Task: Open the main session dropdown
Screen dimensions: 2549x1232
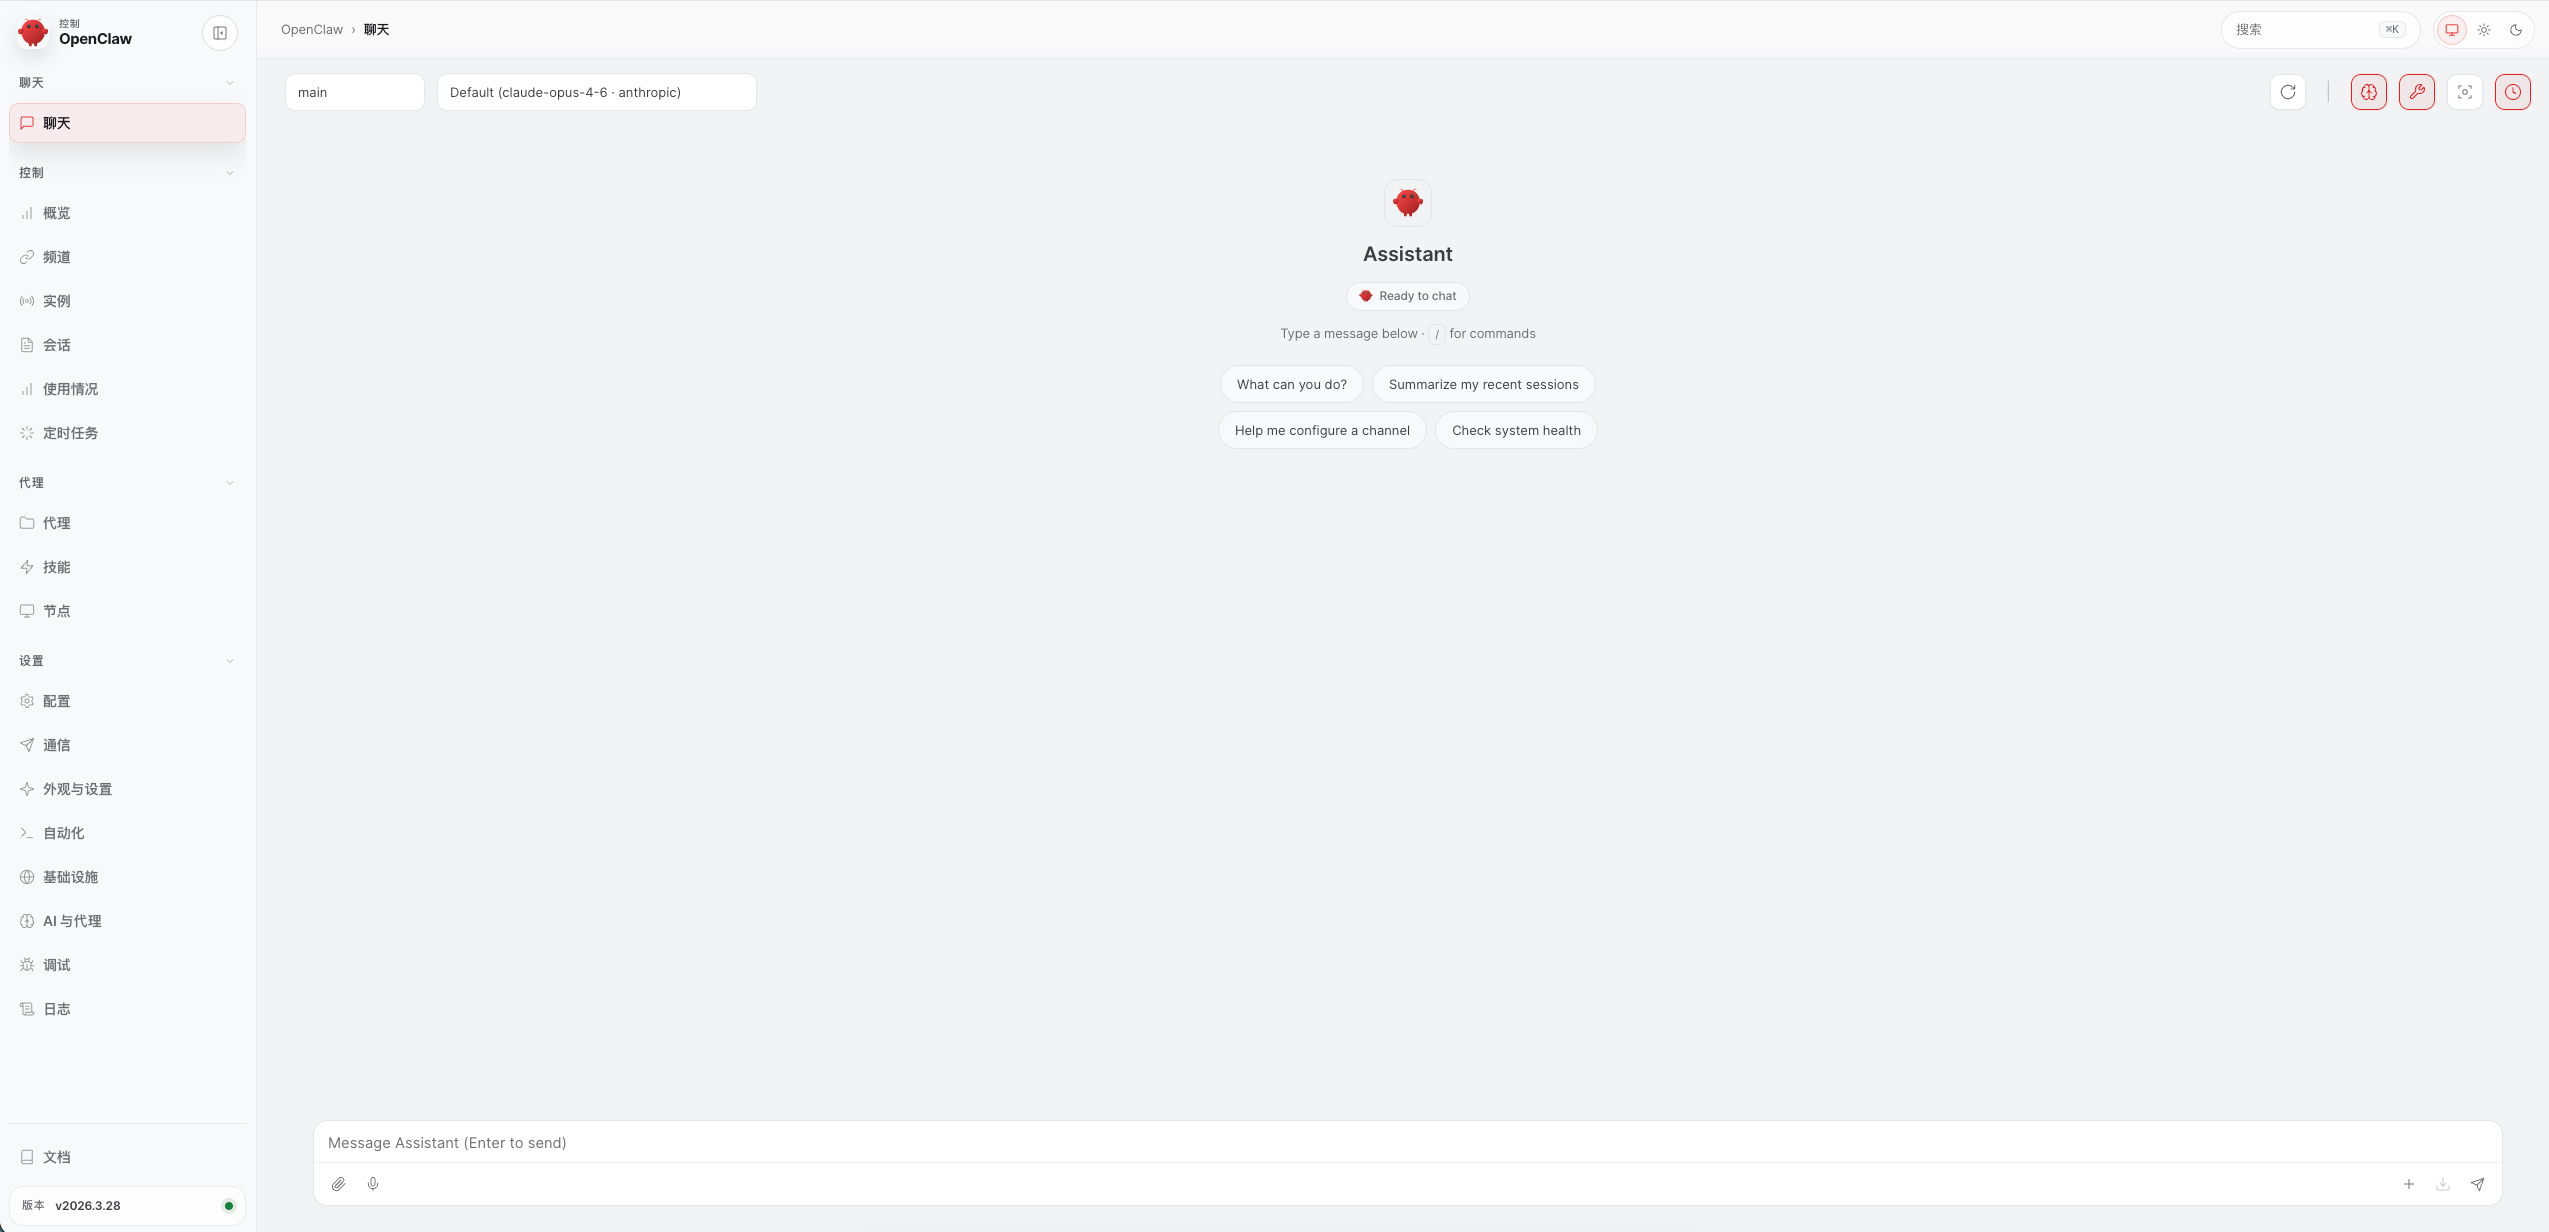Action: tap(354, 92)
